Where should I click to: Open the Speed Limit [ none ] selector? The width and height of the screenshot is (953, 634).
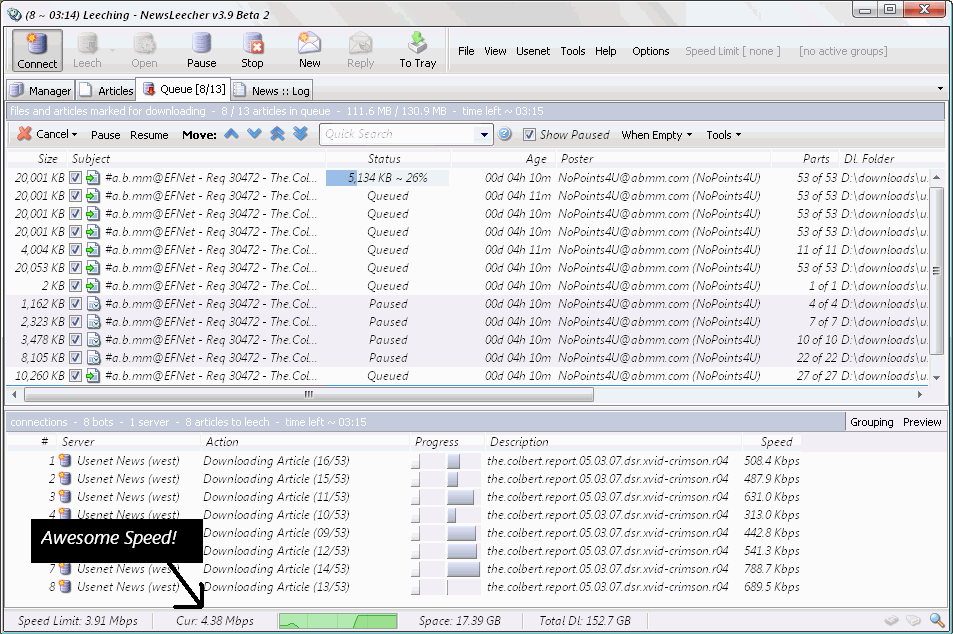tap(732, 51)
